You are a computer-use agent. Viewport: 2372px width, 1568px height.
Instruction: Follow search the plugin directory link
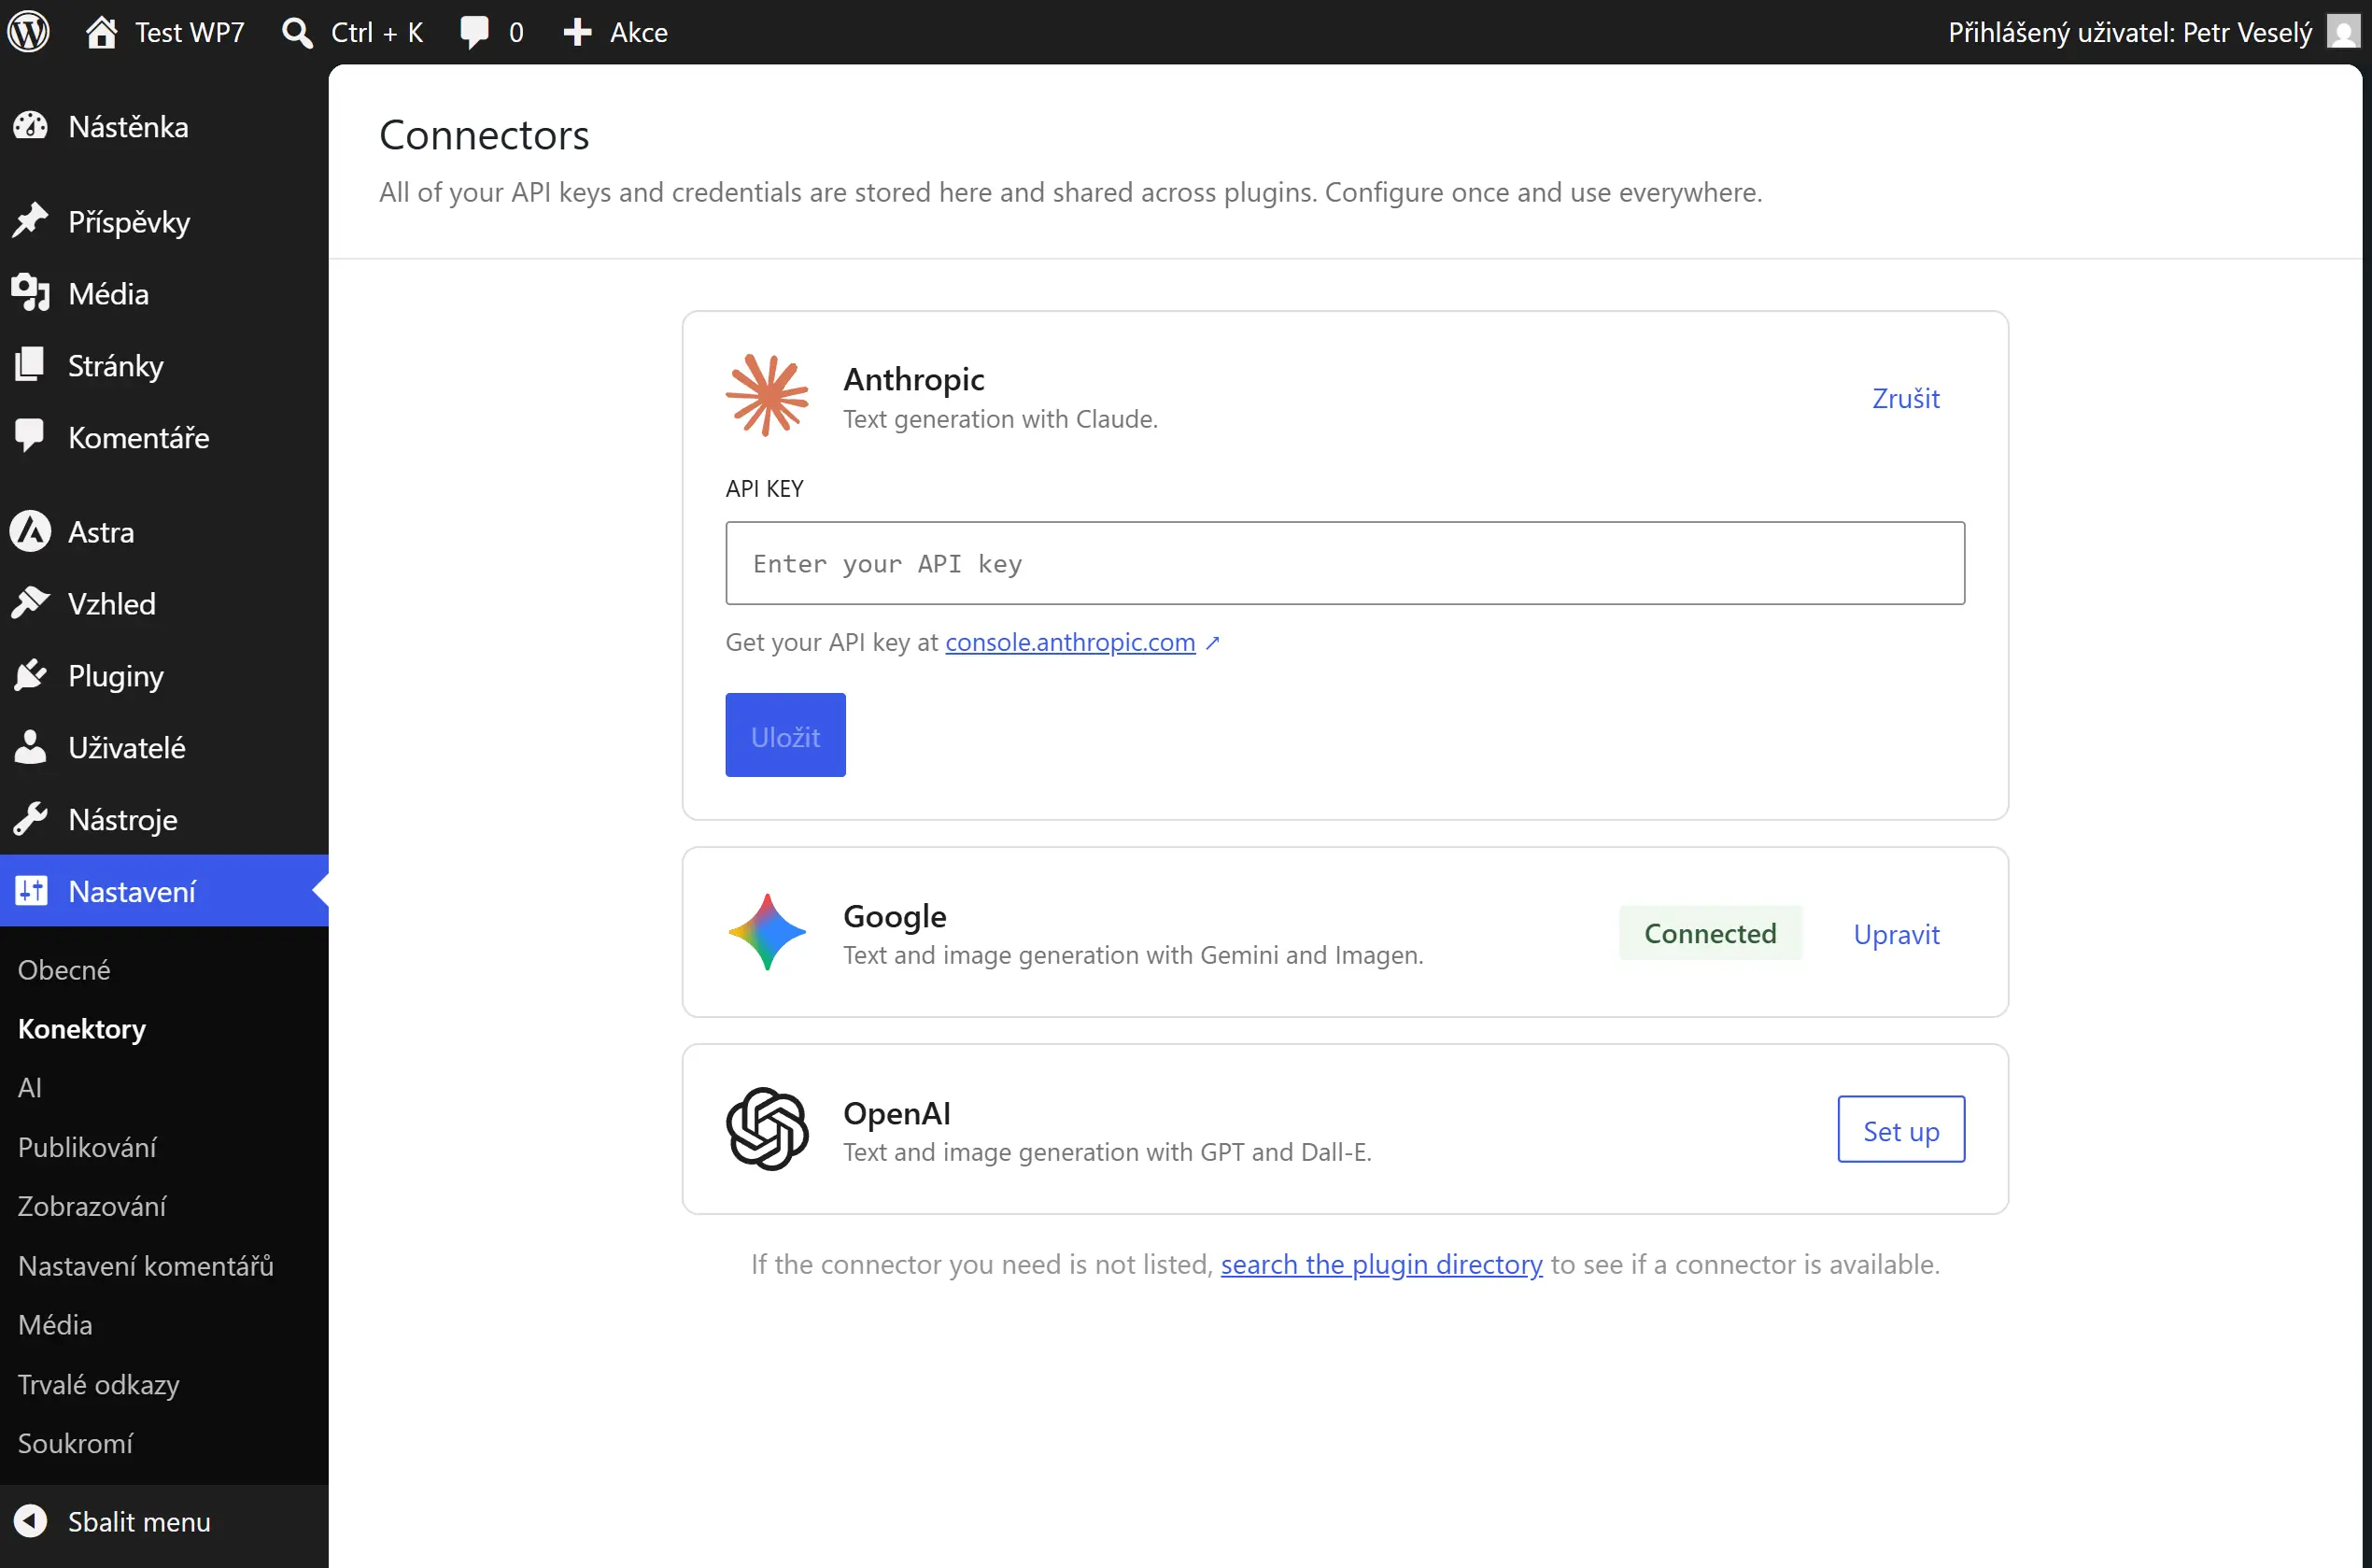tap(1381, 1264)
